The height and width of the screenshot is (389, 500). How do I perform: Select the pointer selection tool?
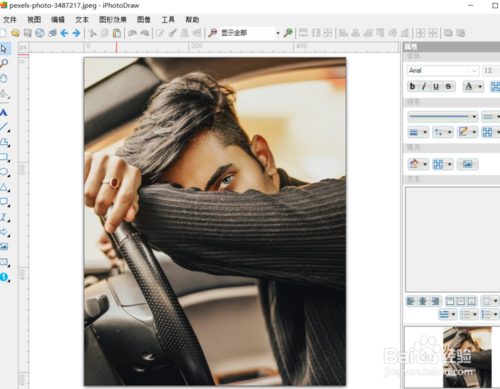pos(4,49)
